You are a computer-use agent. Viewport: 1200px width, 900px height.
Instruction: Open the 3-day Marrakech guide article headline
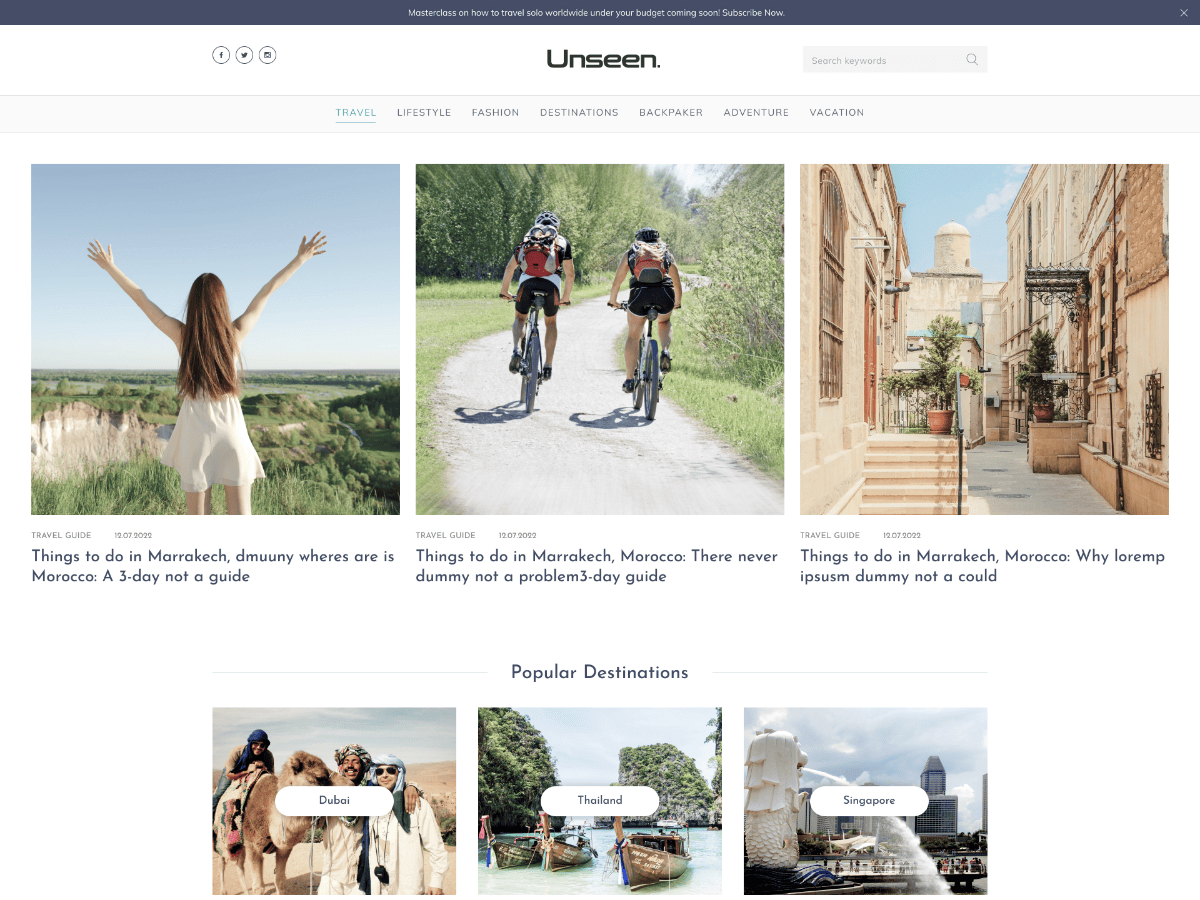coord(212,566)
